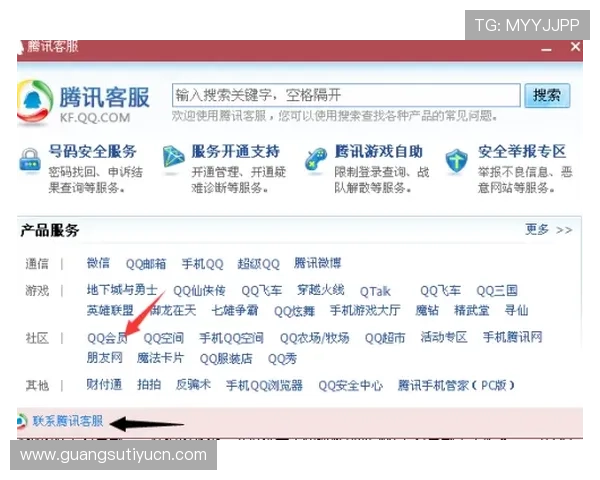This screenshot has width=600, height=480.
Task: Open the 地下城与勇士 game link
Action: click(x=122, y=290)
